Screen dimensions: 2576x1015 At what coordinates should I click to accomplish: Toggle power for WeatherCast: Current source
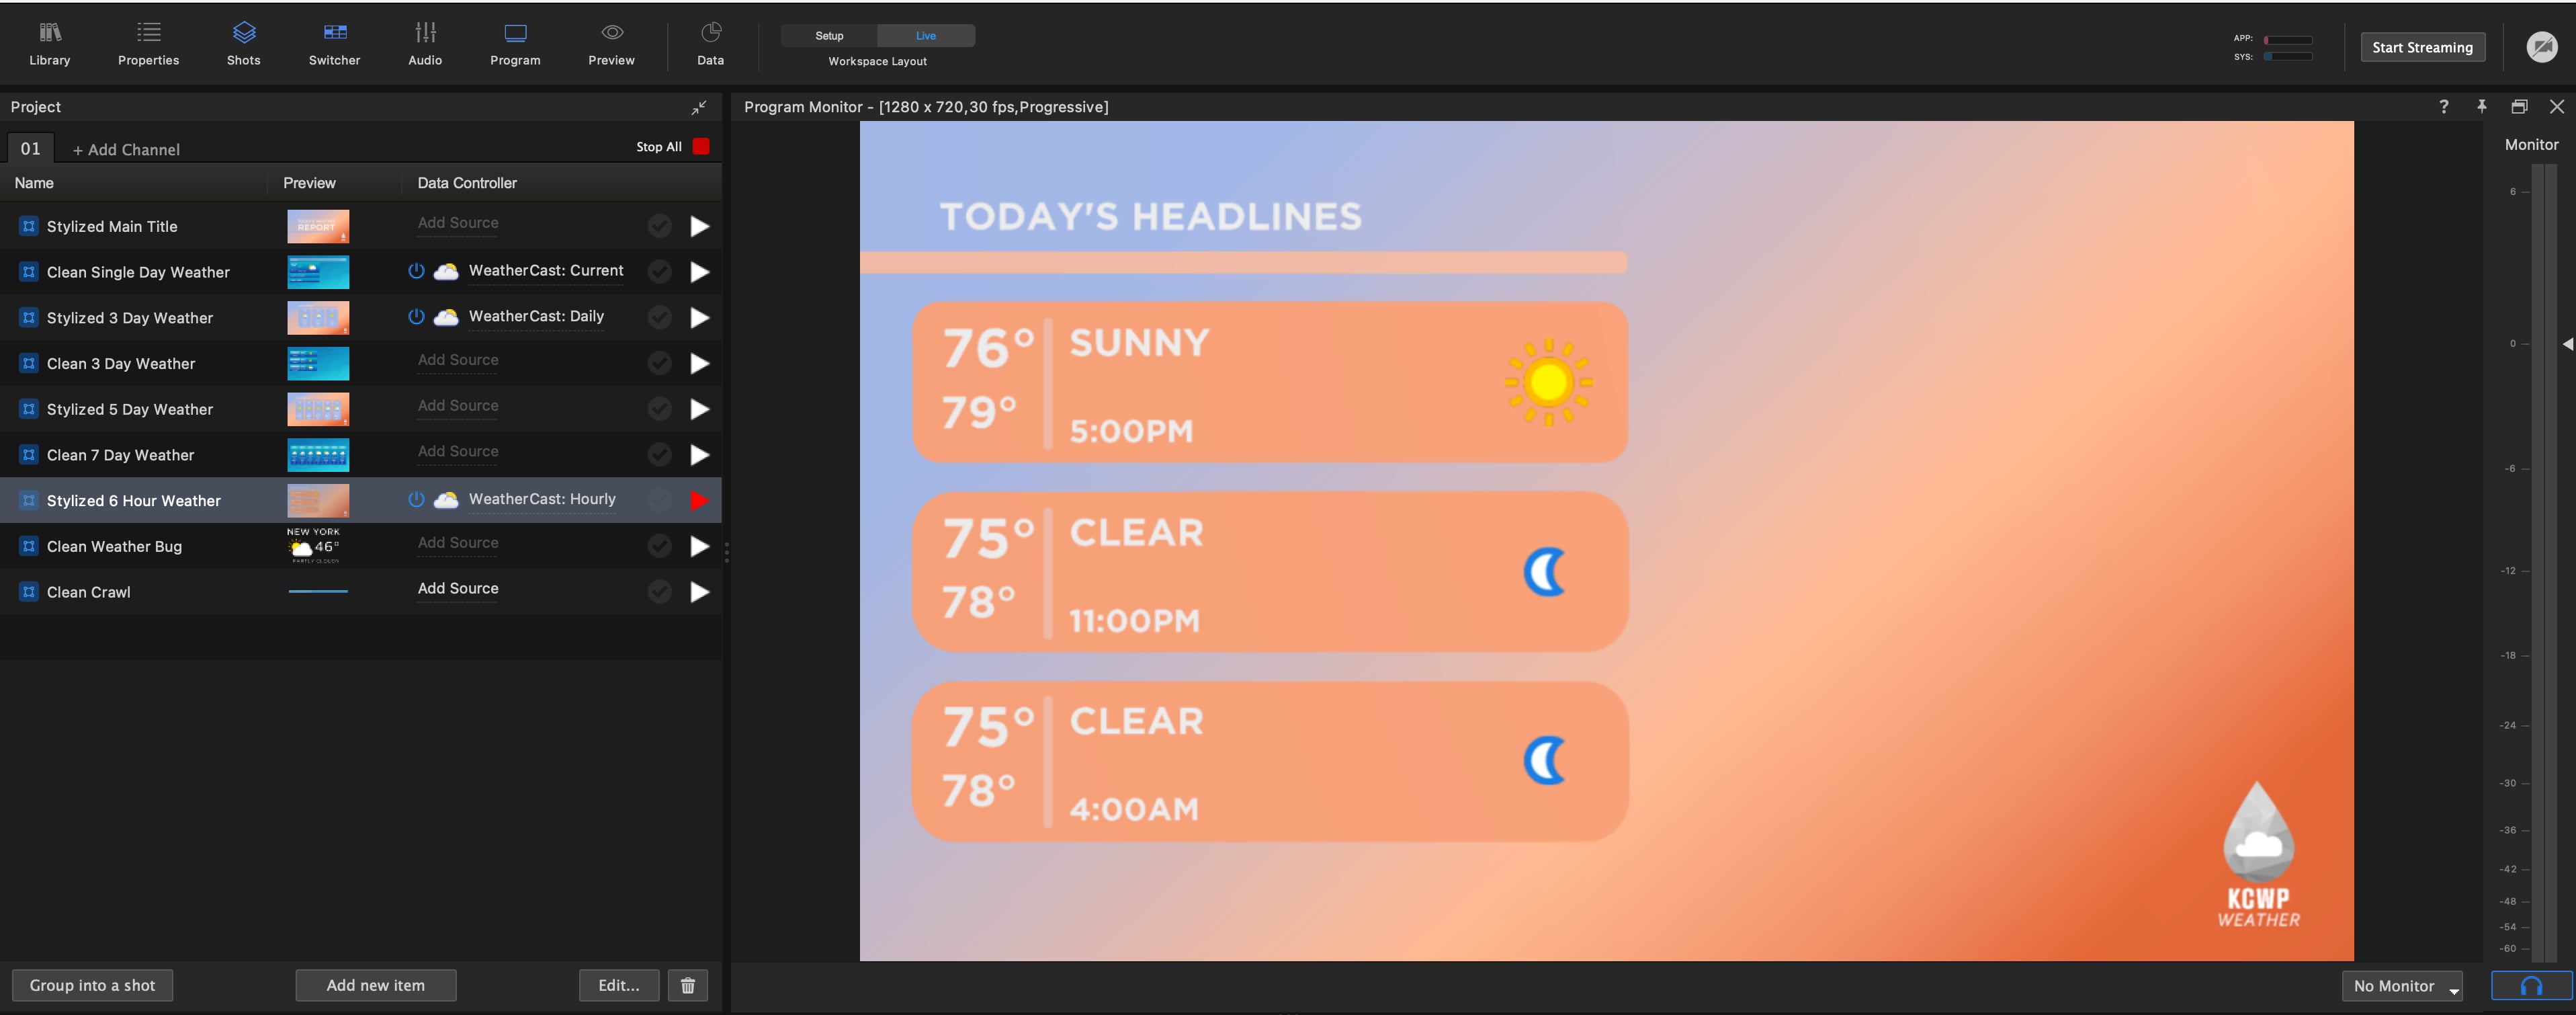pos(416,271)
